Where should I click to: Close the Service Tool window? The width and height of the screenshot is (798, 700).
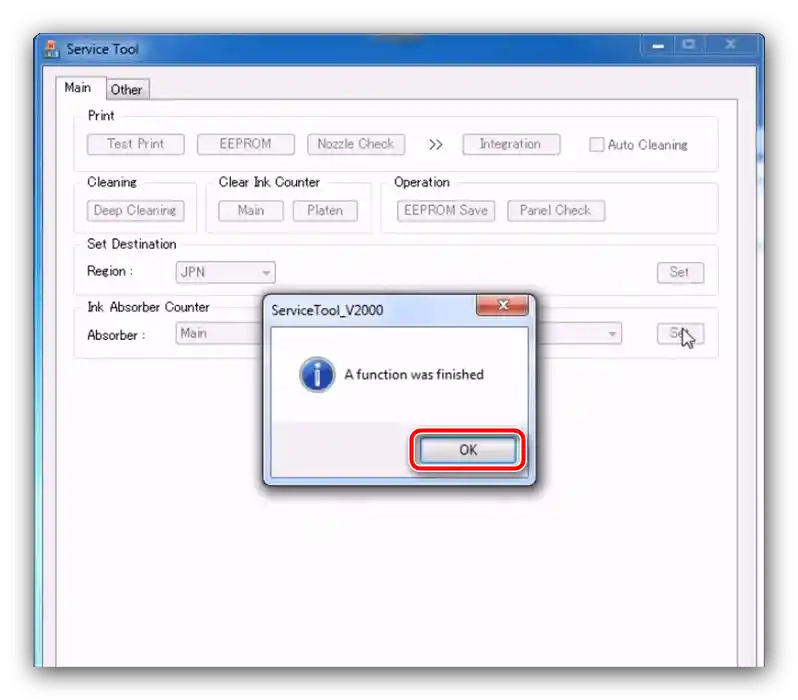coord(730,45)
